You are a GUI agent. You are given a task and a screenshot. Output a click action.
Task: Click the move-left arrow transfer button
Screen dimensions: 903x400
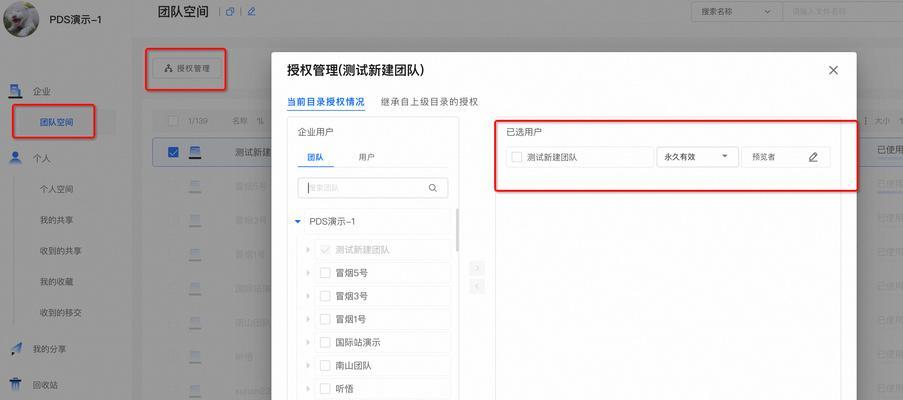(477, 286)
